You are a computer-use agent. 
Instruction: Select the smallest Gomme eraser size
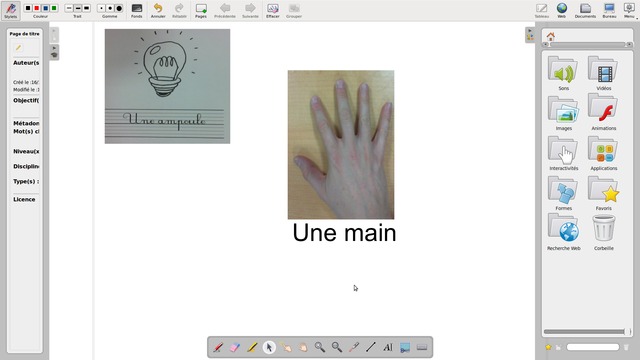click(101, 8)
